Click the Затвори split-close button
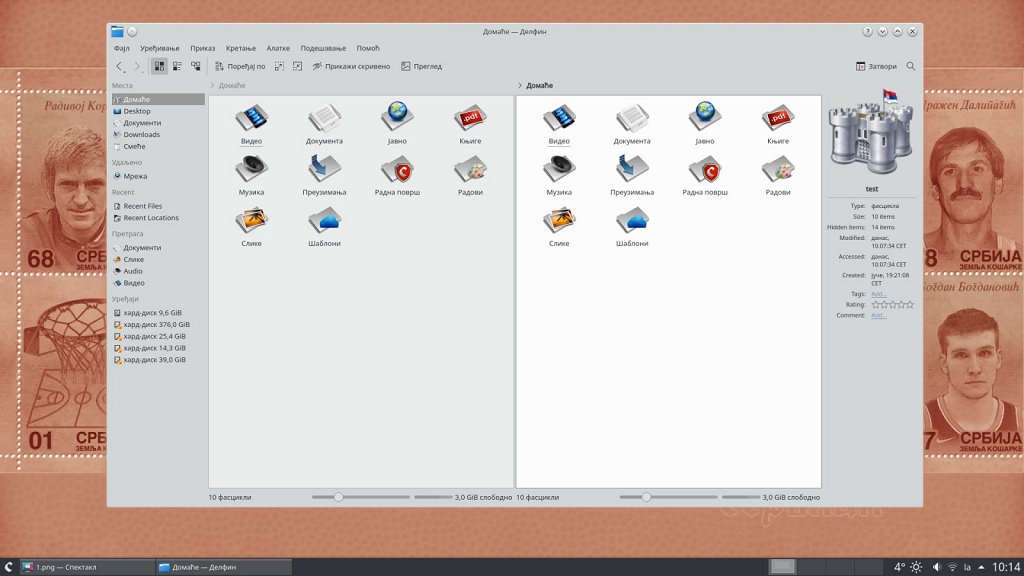The width and height of the screenshot is (1024, 576). (x=876, y=66)
